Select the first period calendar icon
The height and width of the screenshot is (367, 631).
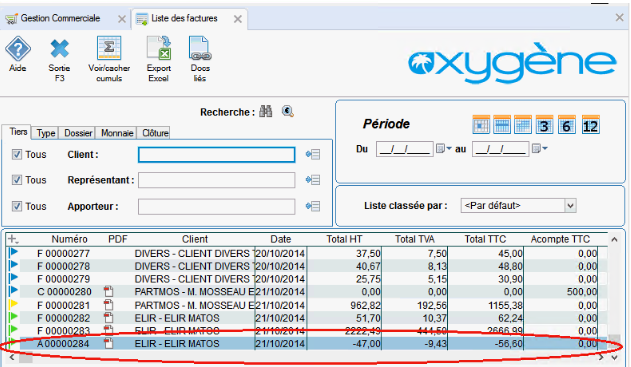point(481,125)
